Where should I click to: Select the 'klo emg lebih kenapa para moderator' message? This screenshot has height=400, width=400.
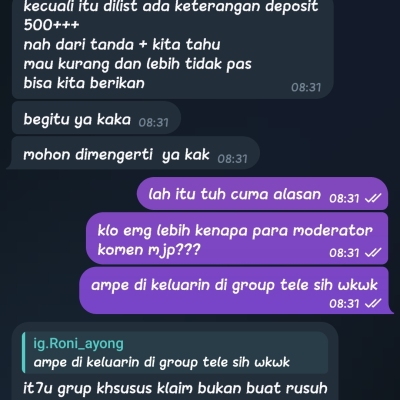237,239
